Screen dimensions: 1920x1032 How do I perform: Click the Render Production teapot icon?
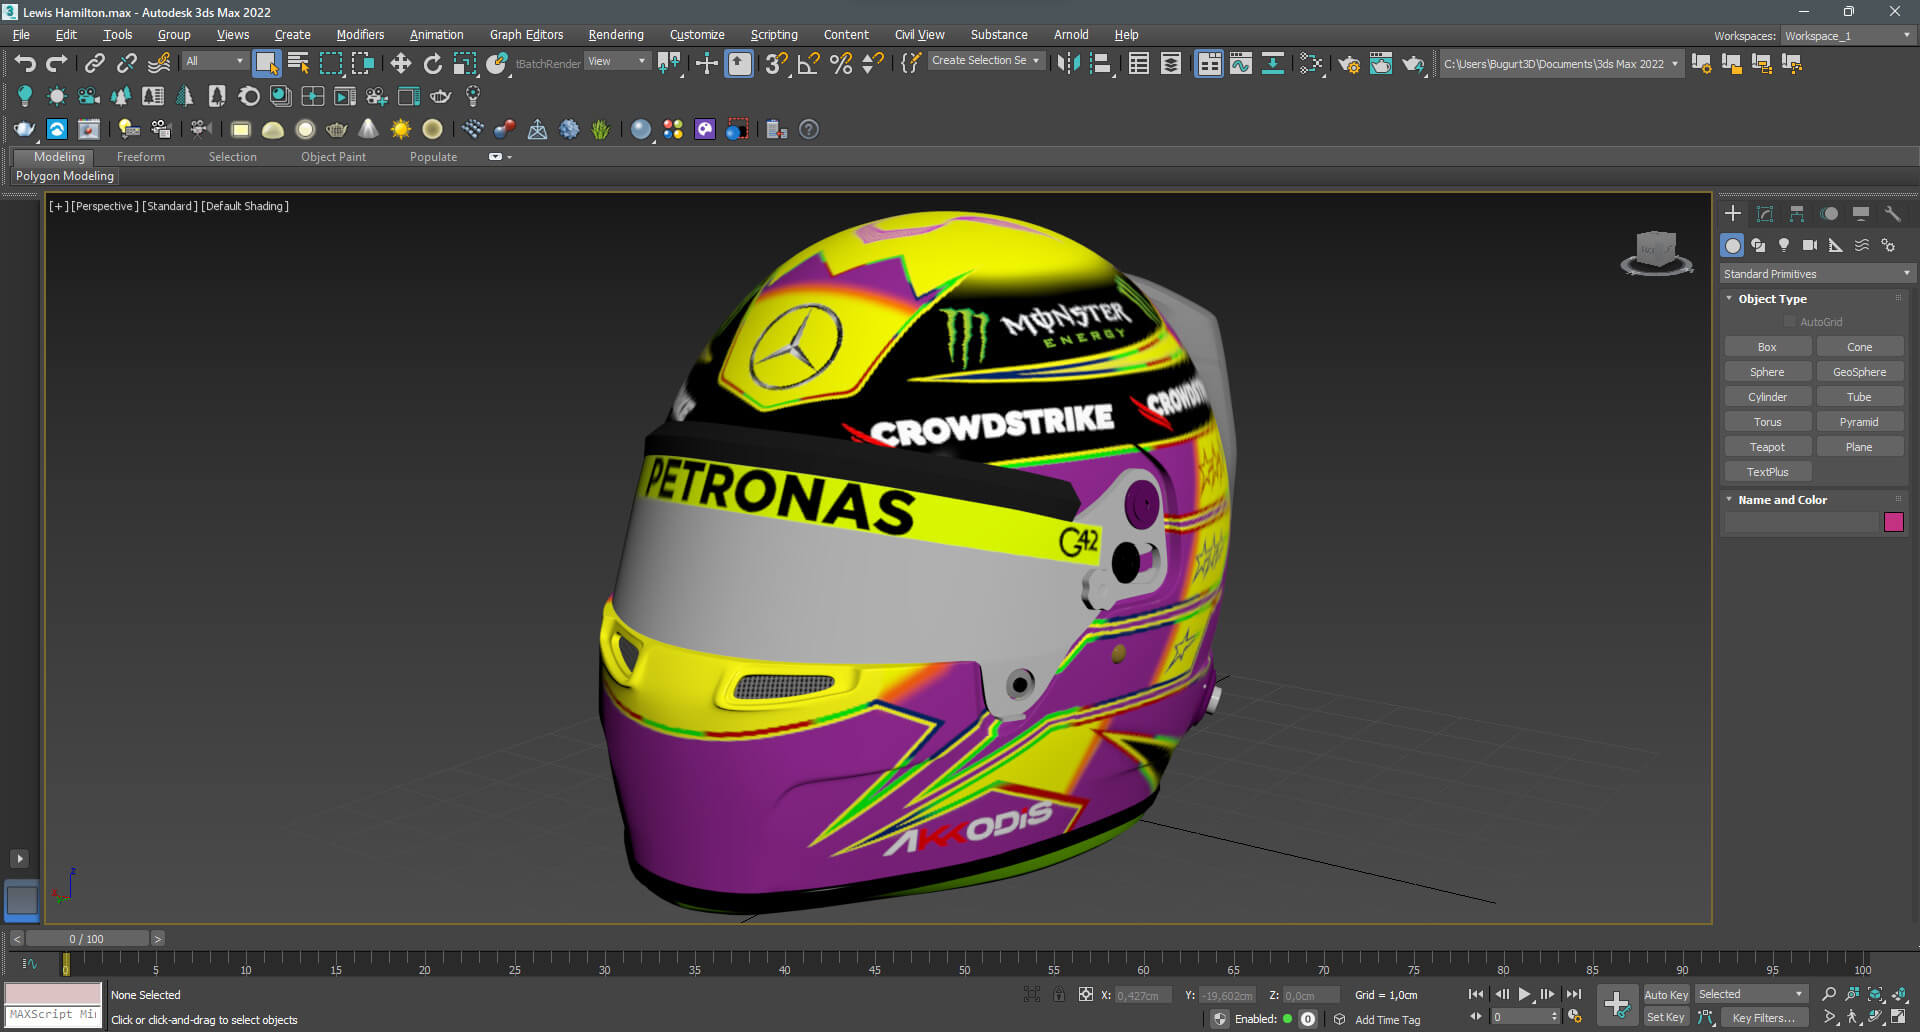[x=1413, y=64]
